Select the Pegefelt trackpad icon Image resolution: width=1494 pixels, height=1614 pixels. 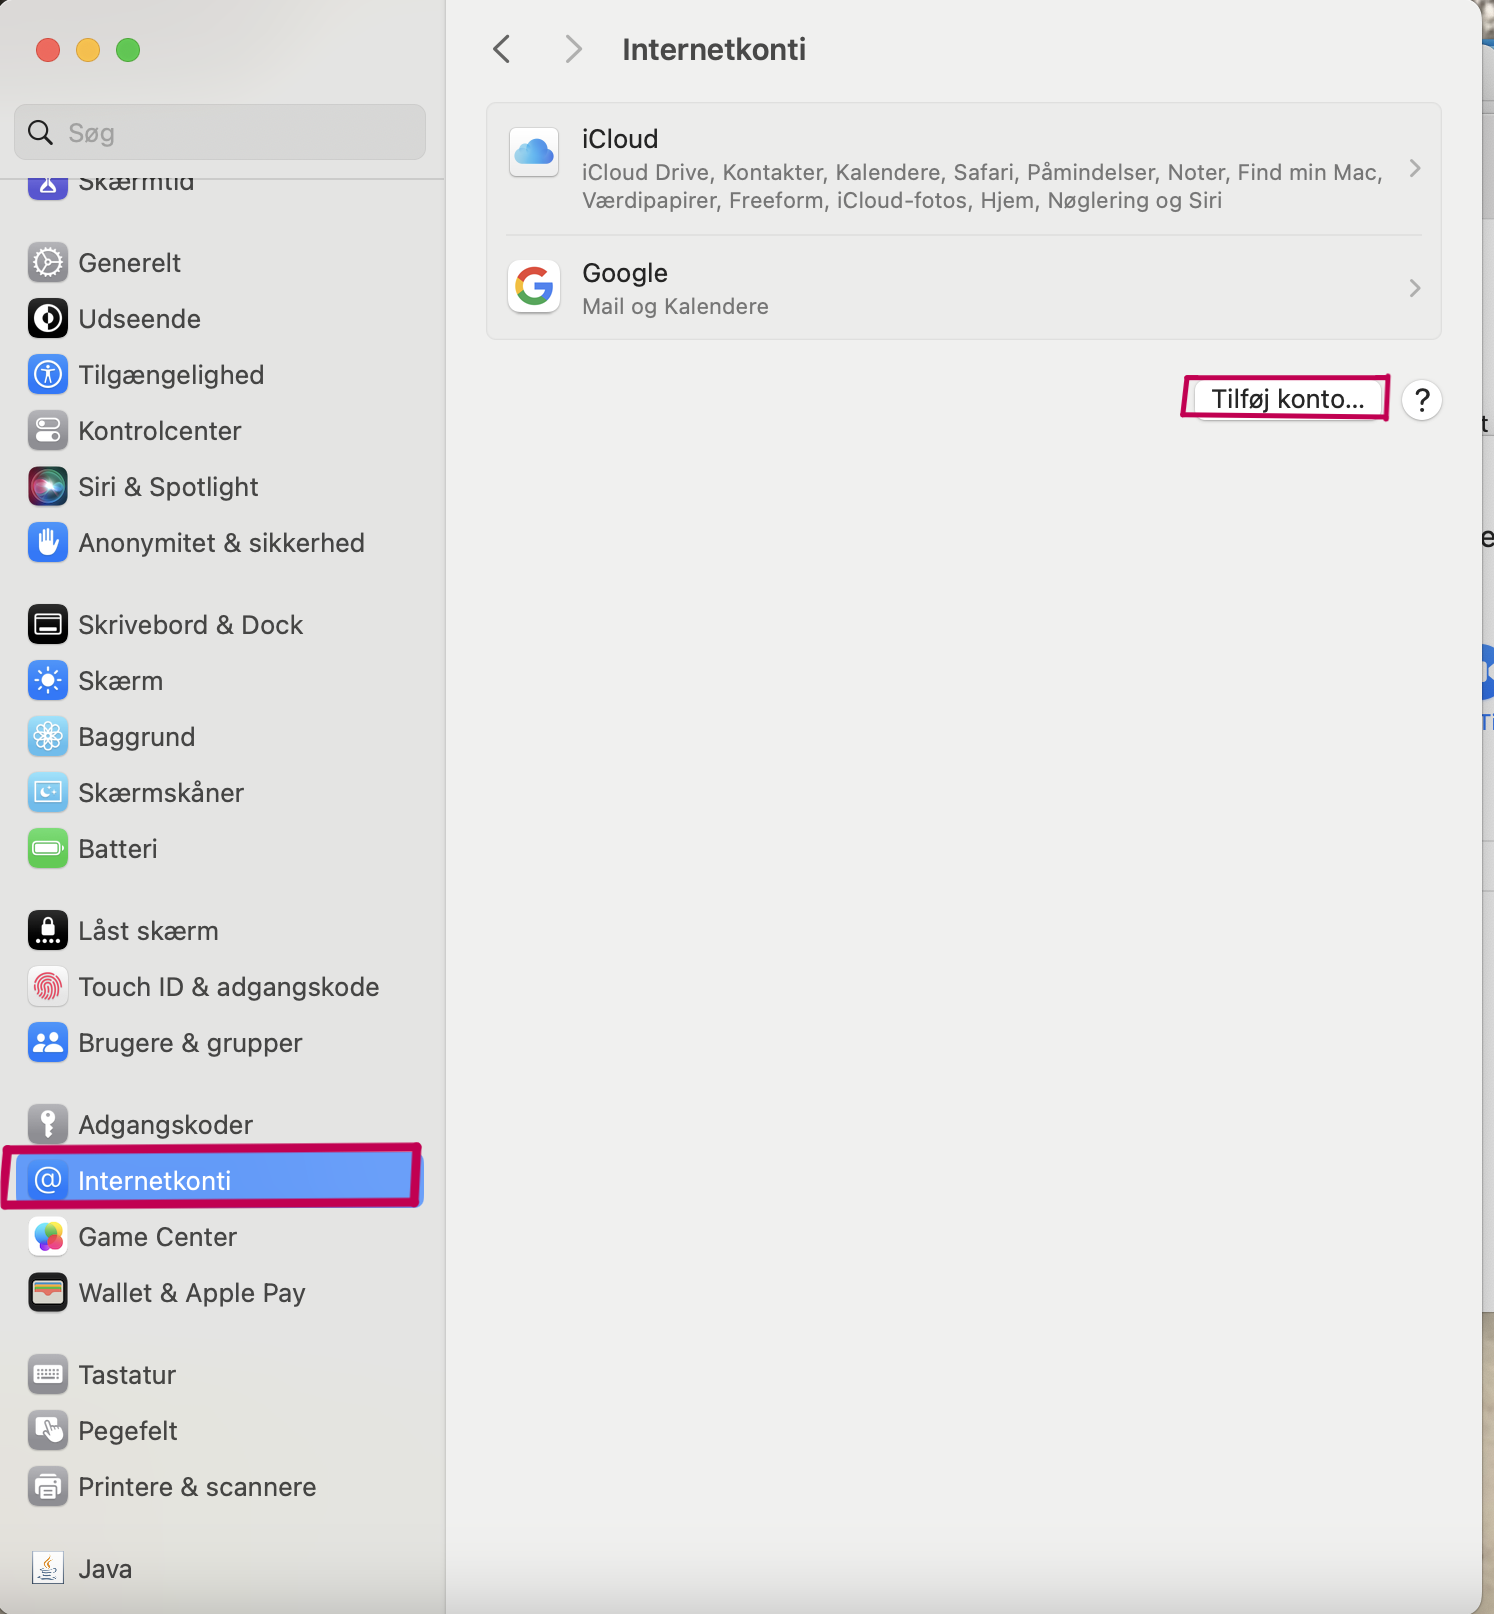tap(48, 1430)
